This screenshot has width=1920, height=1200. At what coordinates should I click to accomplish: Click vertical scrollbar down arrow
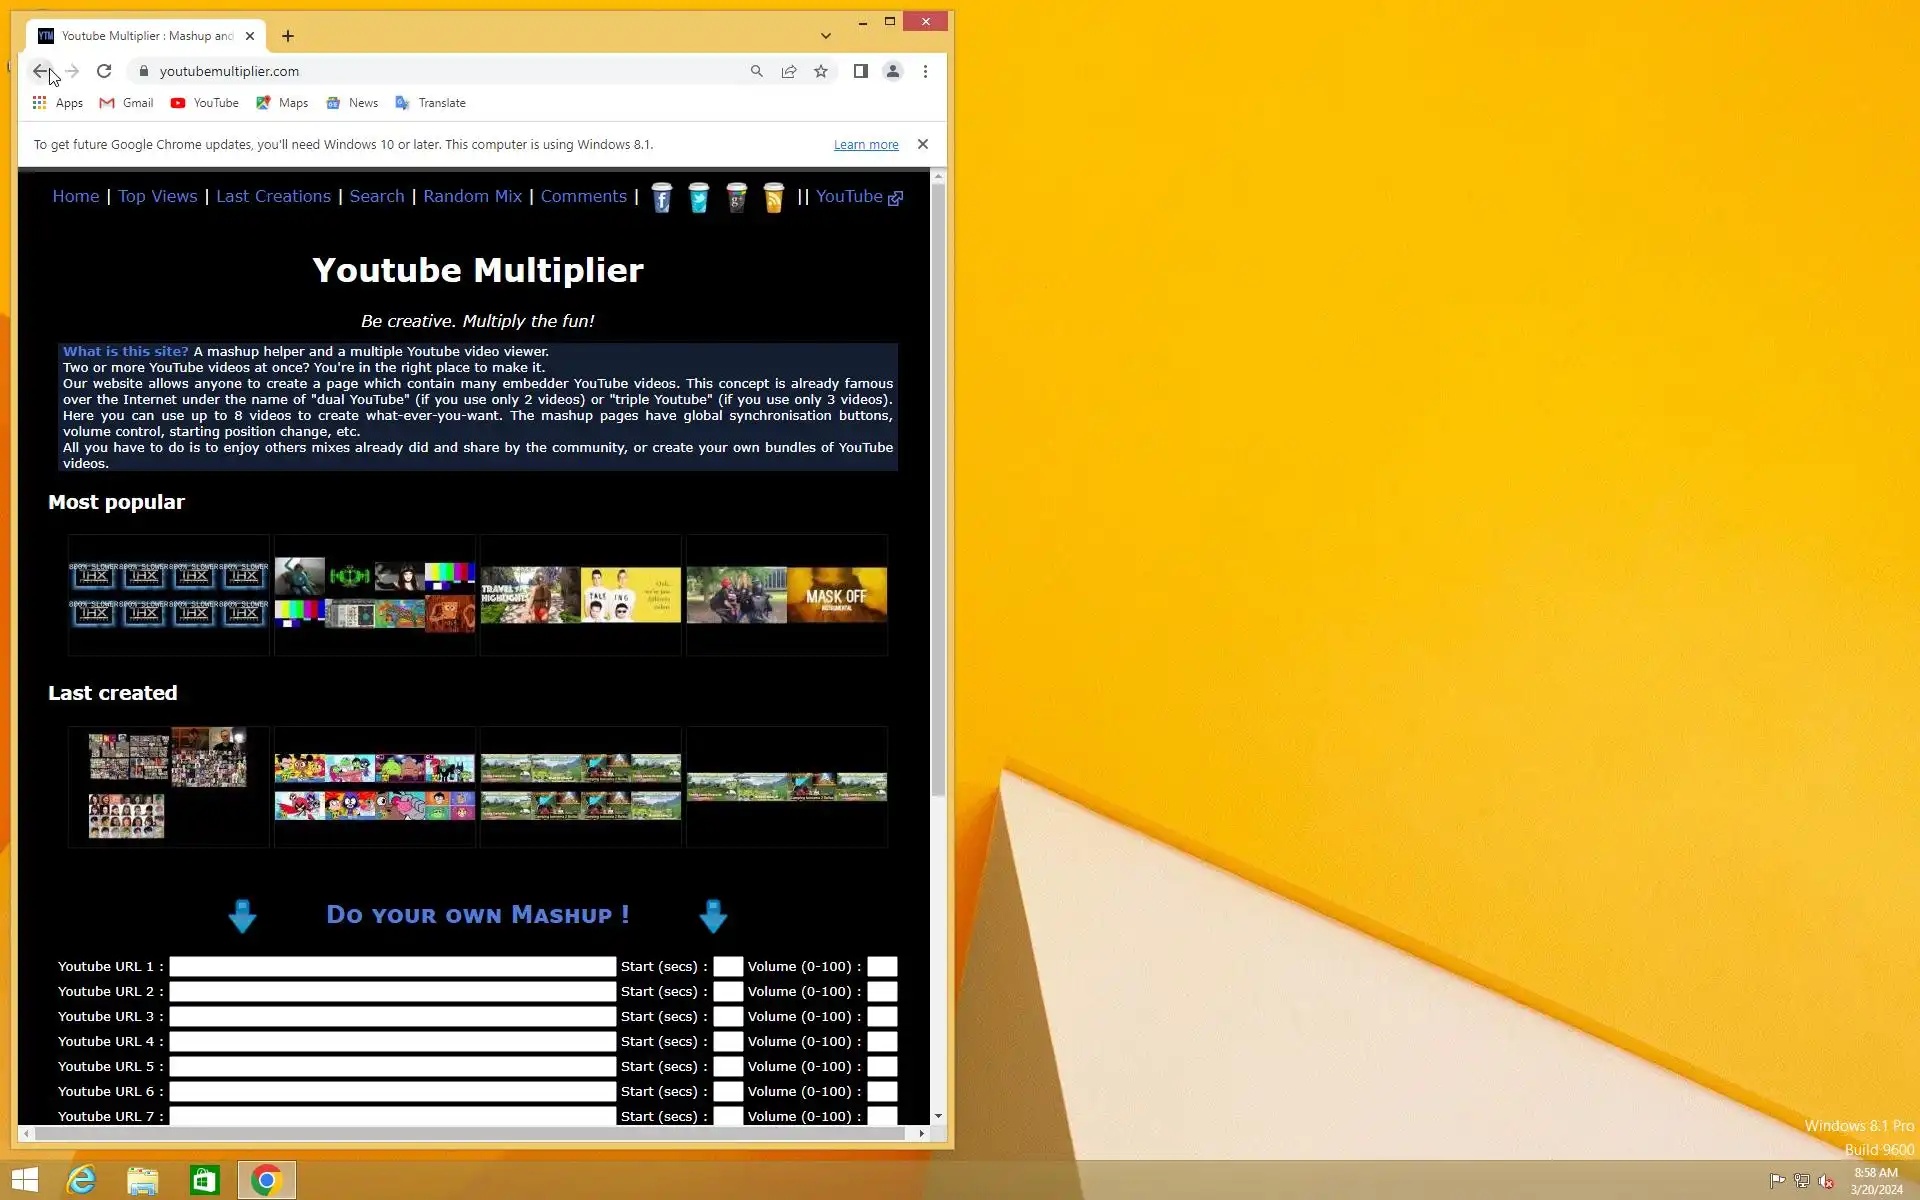point(938,1115)
